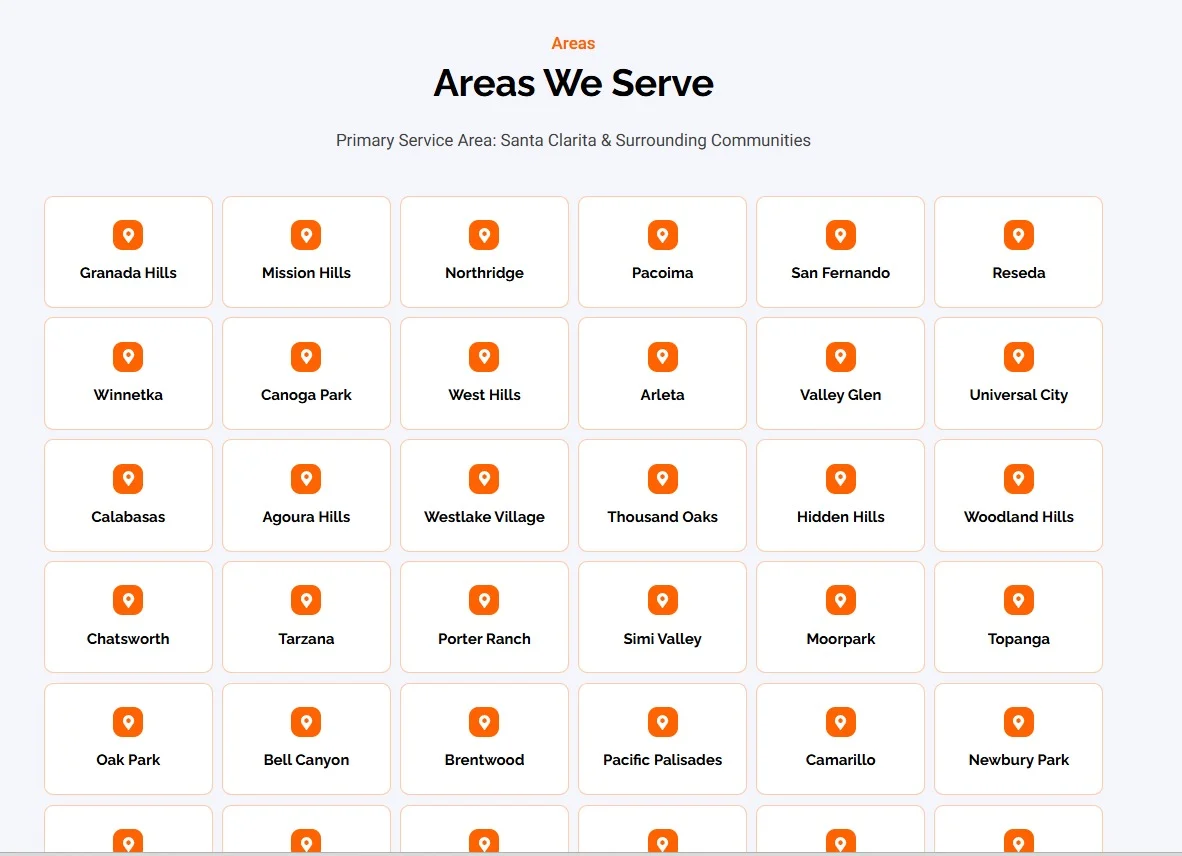This screenshot has width=1182, height=856.
Task: Click the pin icon above Newbury Park
Action: tap(1018, 722)
